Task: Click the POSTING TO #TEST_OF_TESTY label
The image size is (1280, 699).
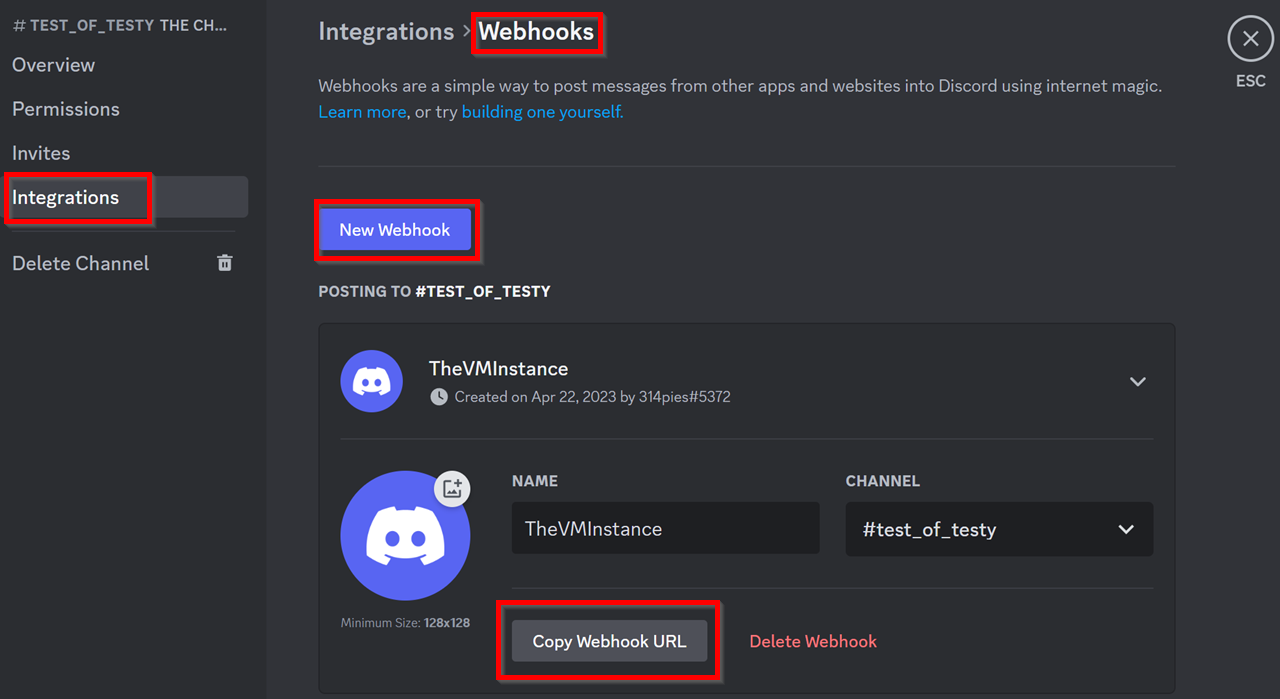Action: [x=434, y=292]
